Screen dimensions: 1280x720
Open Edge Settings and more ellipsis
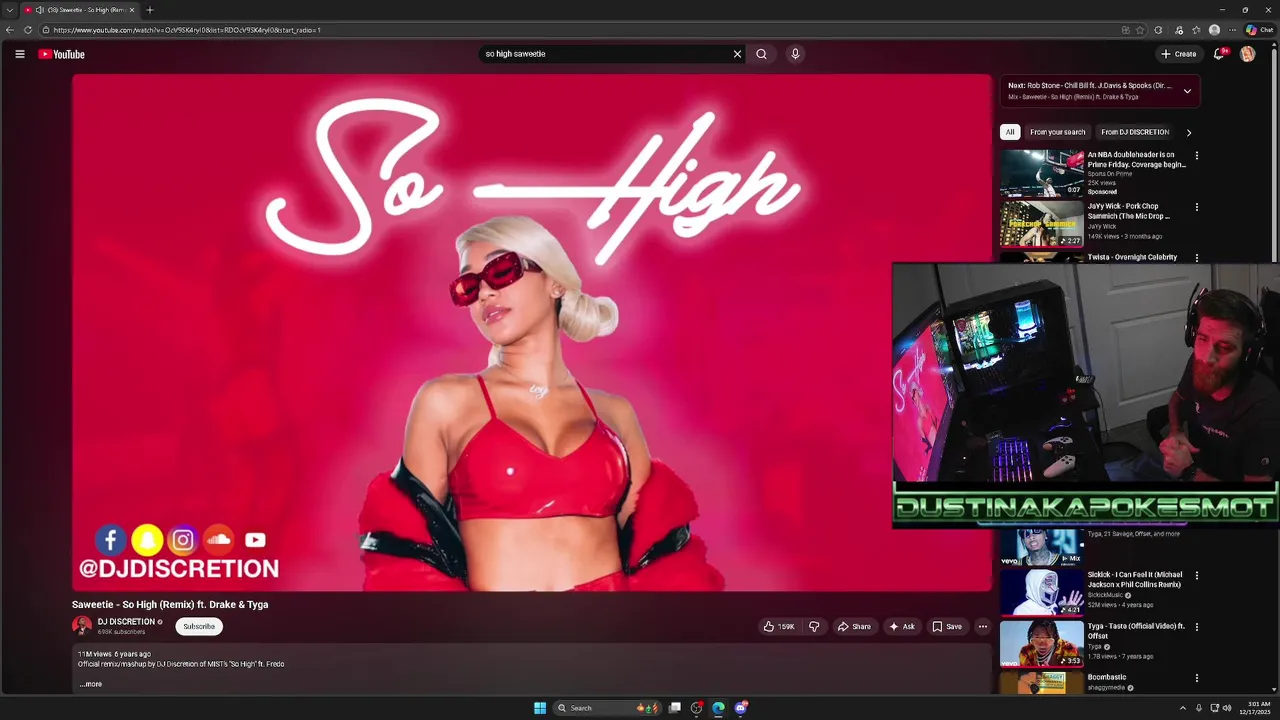tap(1232, 30)
